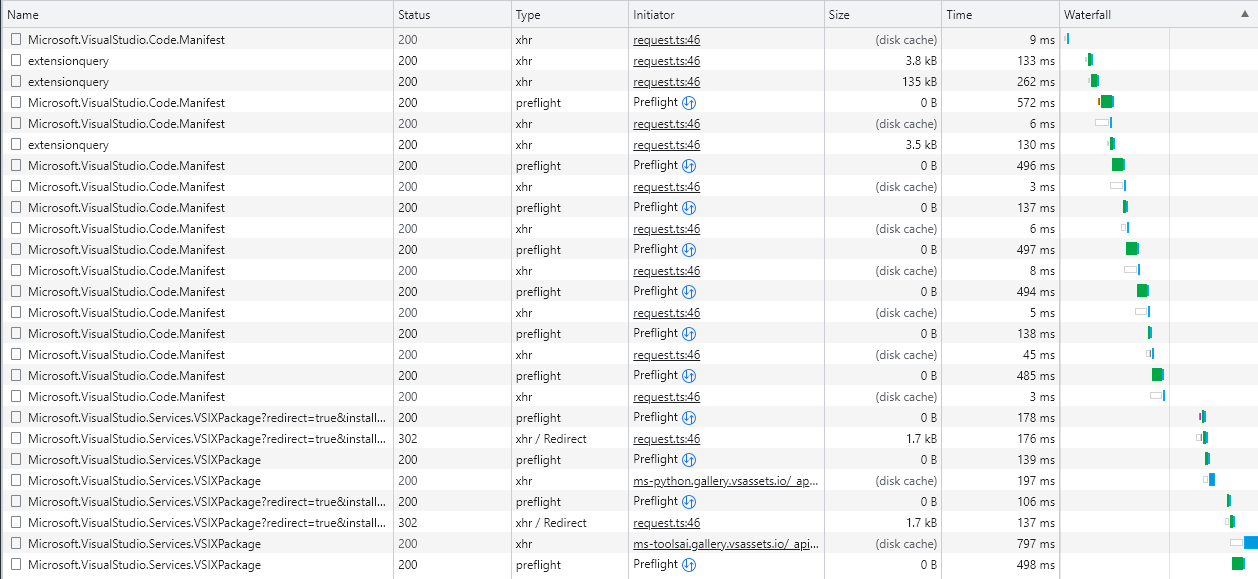Click the Preflight icon beside the 496 ms request
The image size is (1258, 579).
689,165
